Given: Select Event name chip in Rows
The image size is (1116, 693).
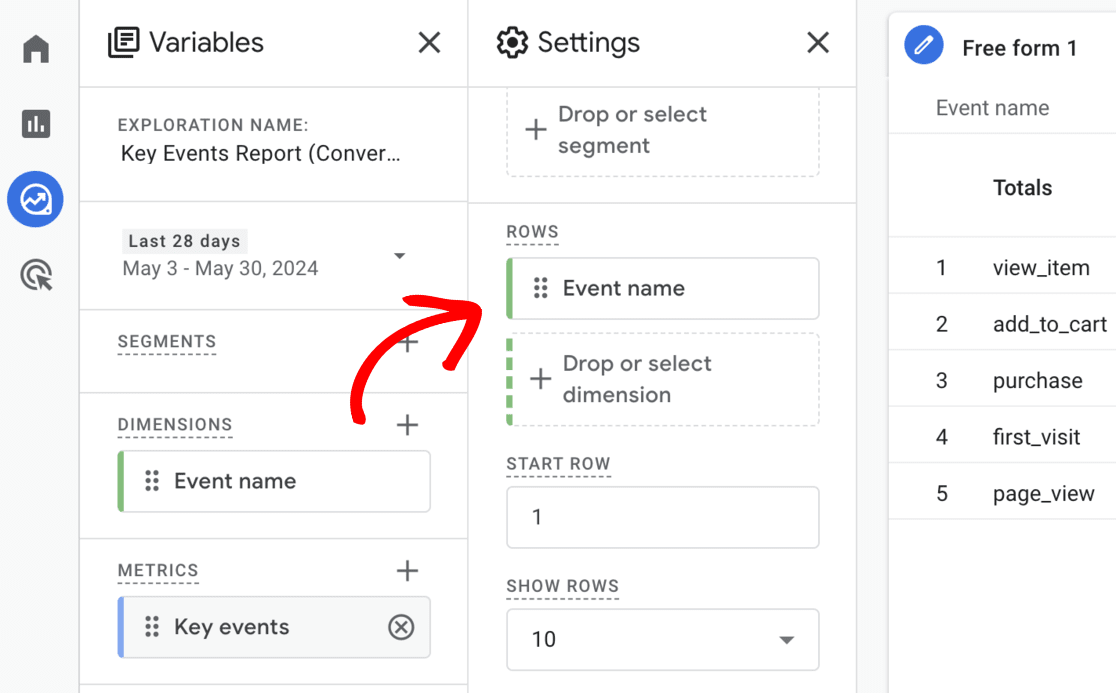Looking at the screenshot, I should tap(662, 289).
